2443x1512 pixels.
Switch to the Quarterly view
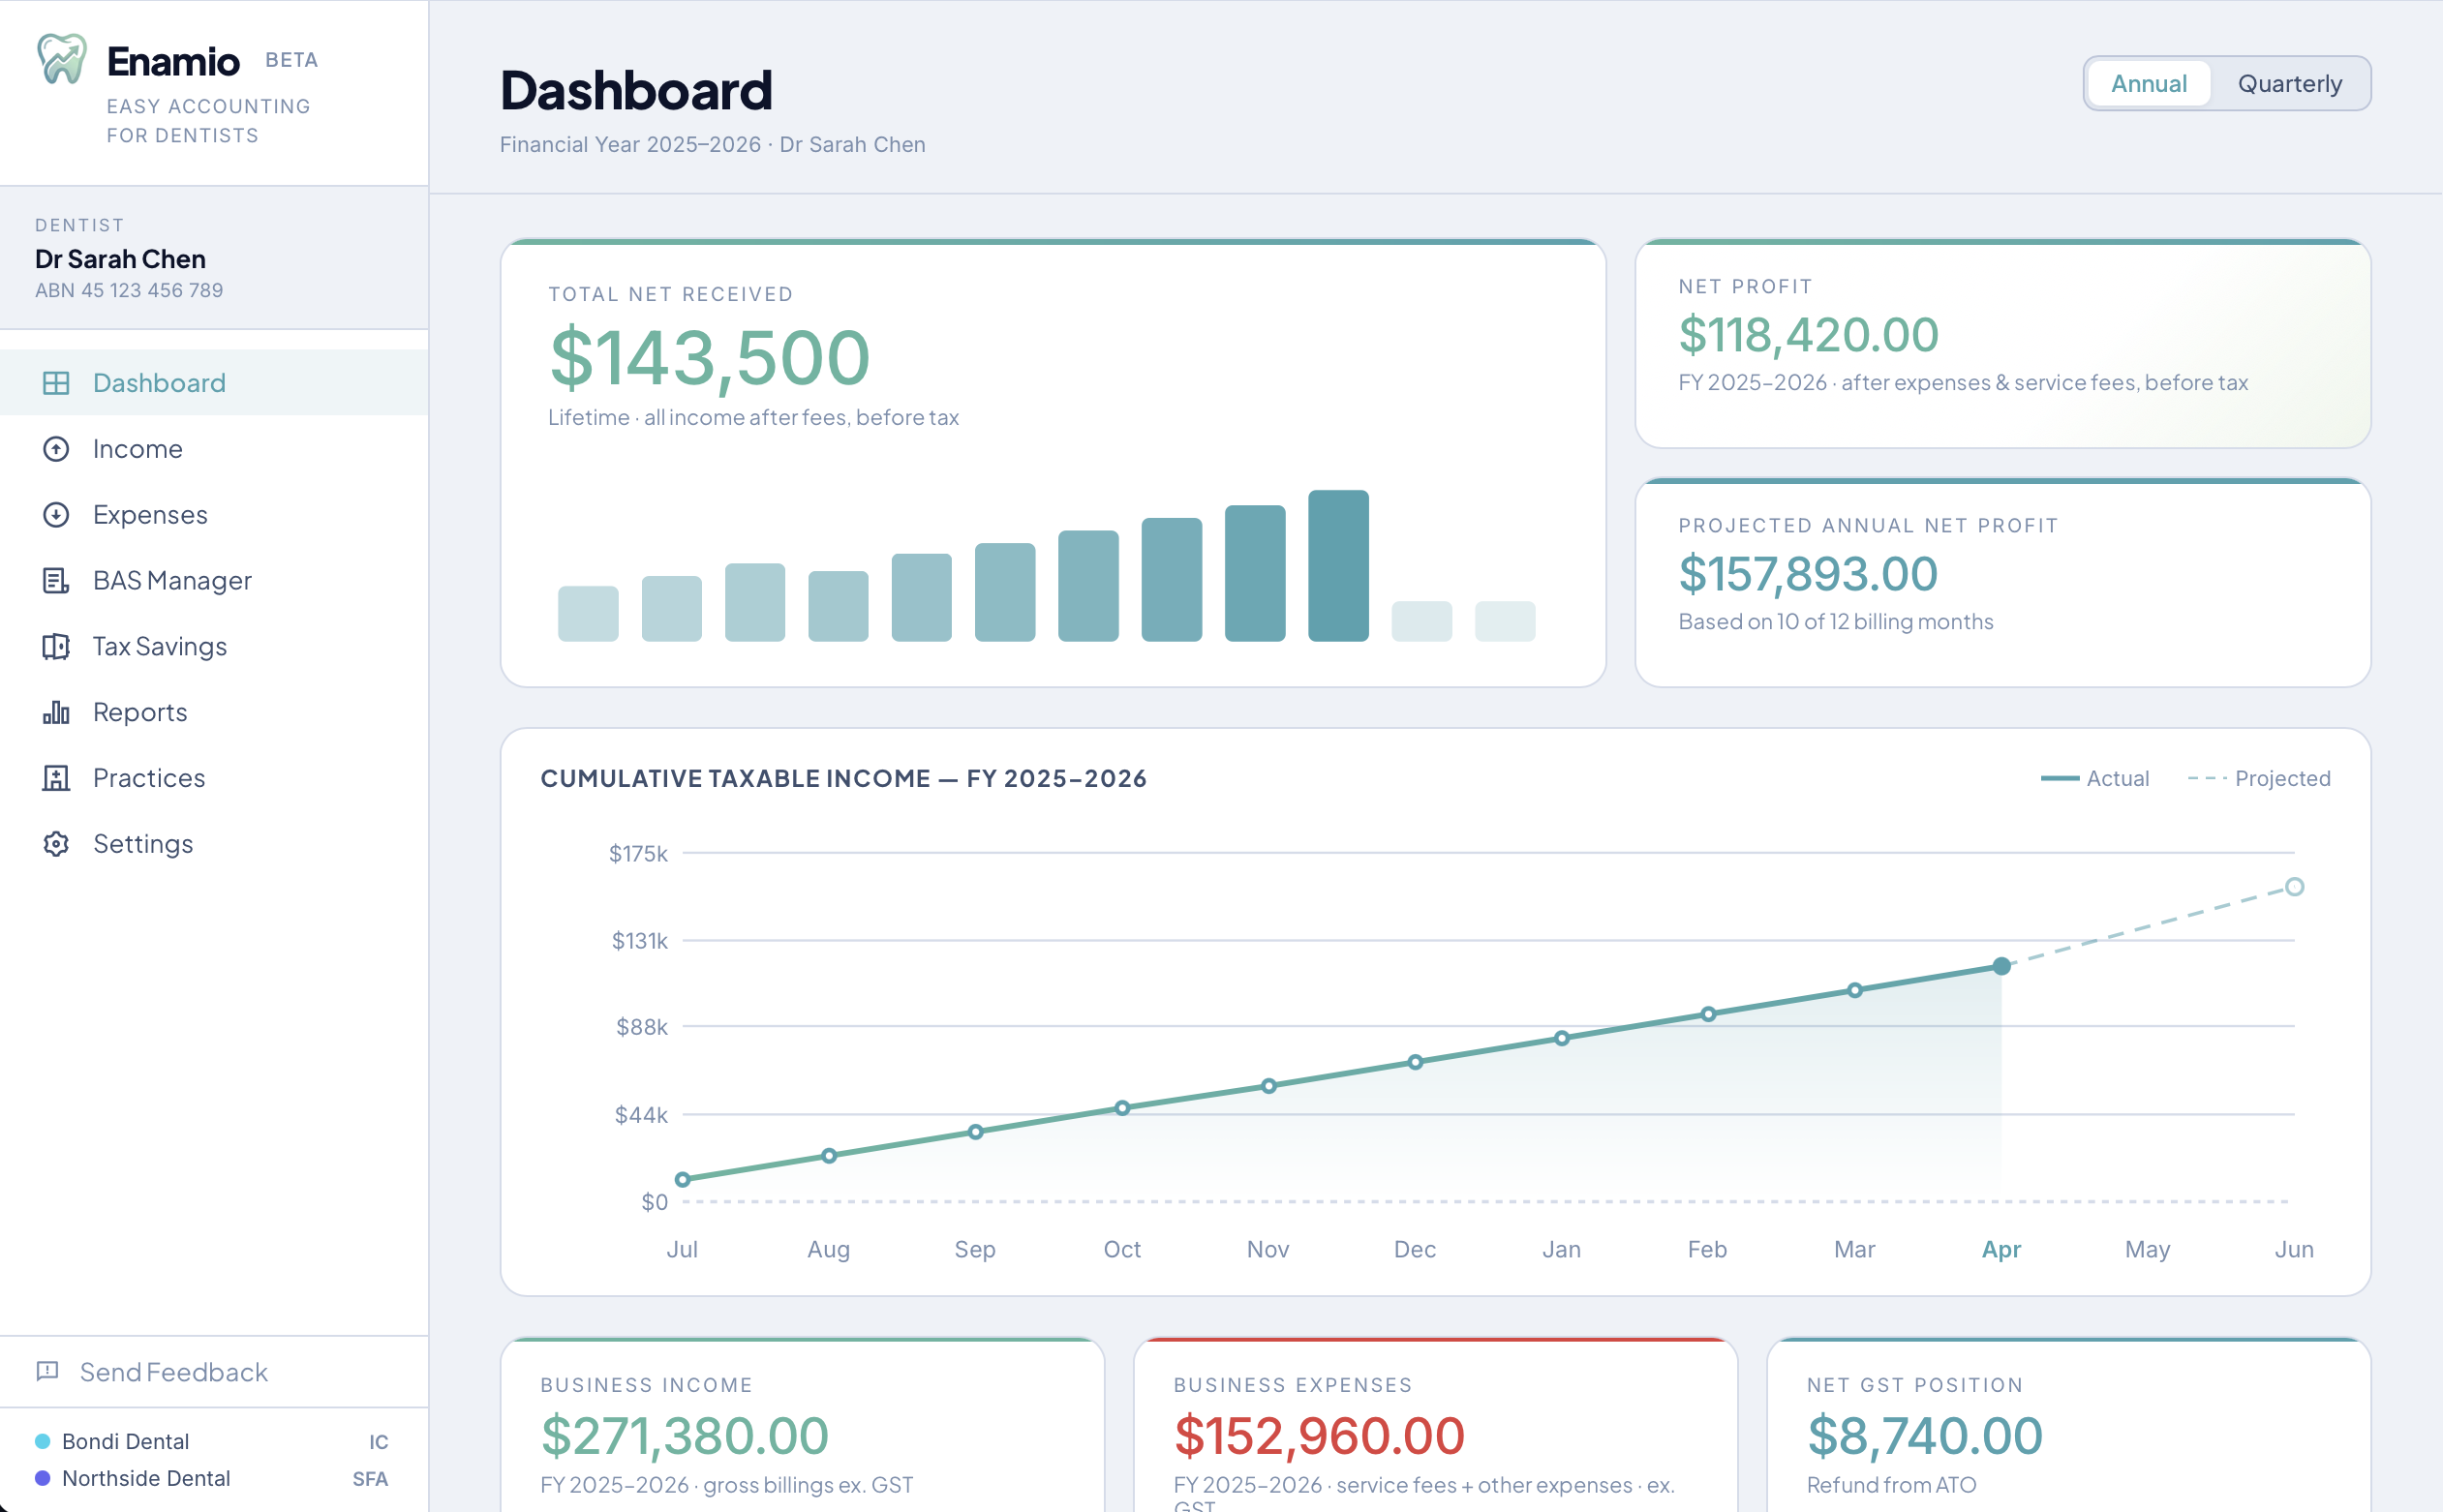click(x=2291, y=83)
